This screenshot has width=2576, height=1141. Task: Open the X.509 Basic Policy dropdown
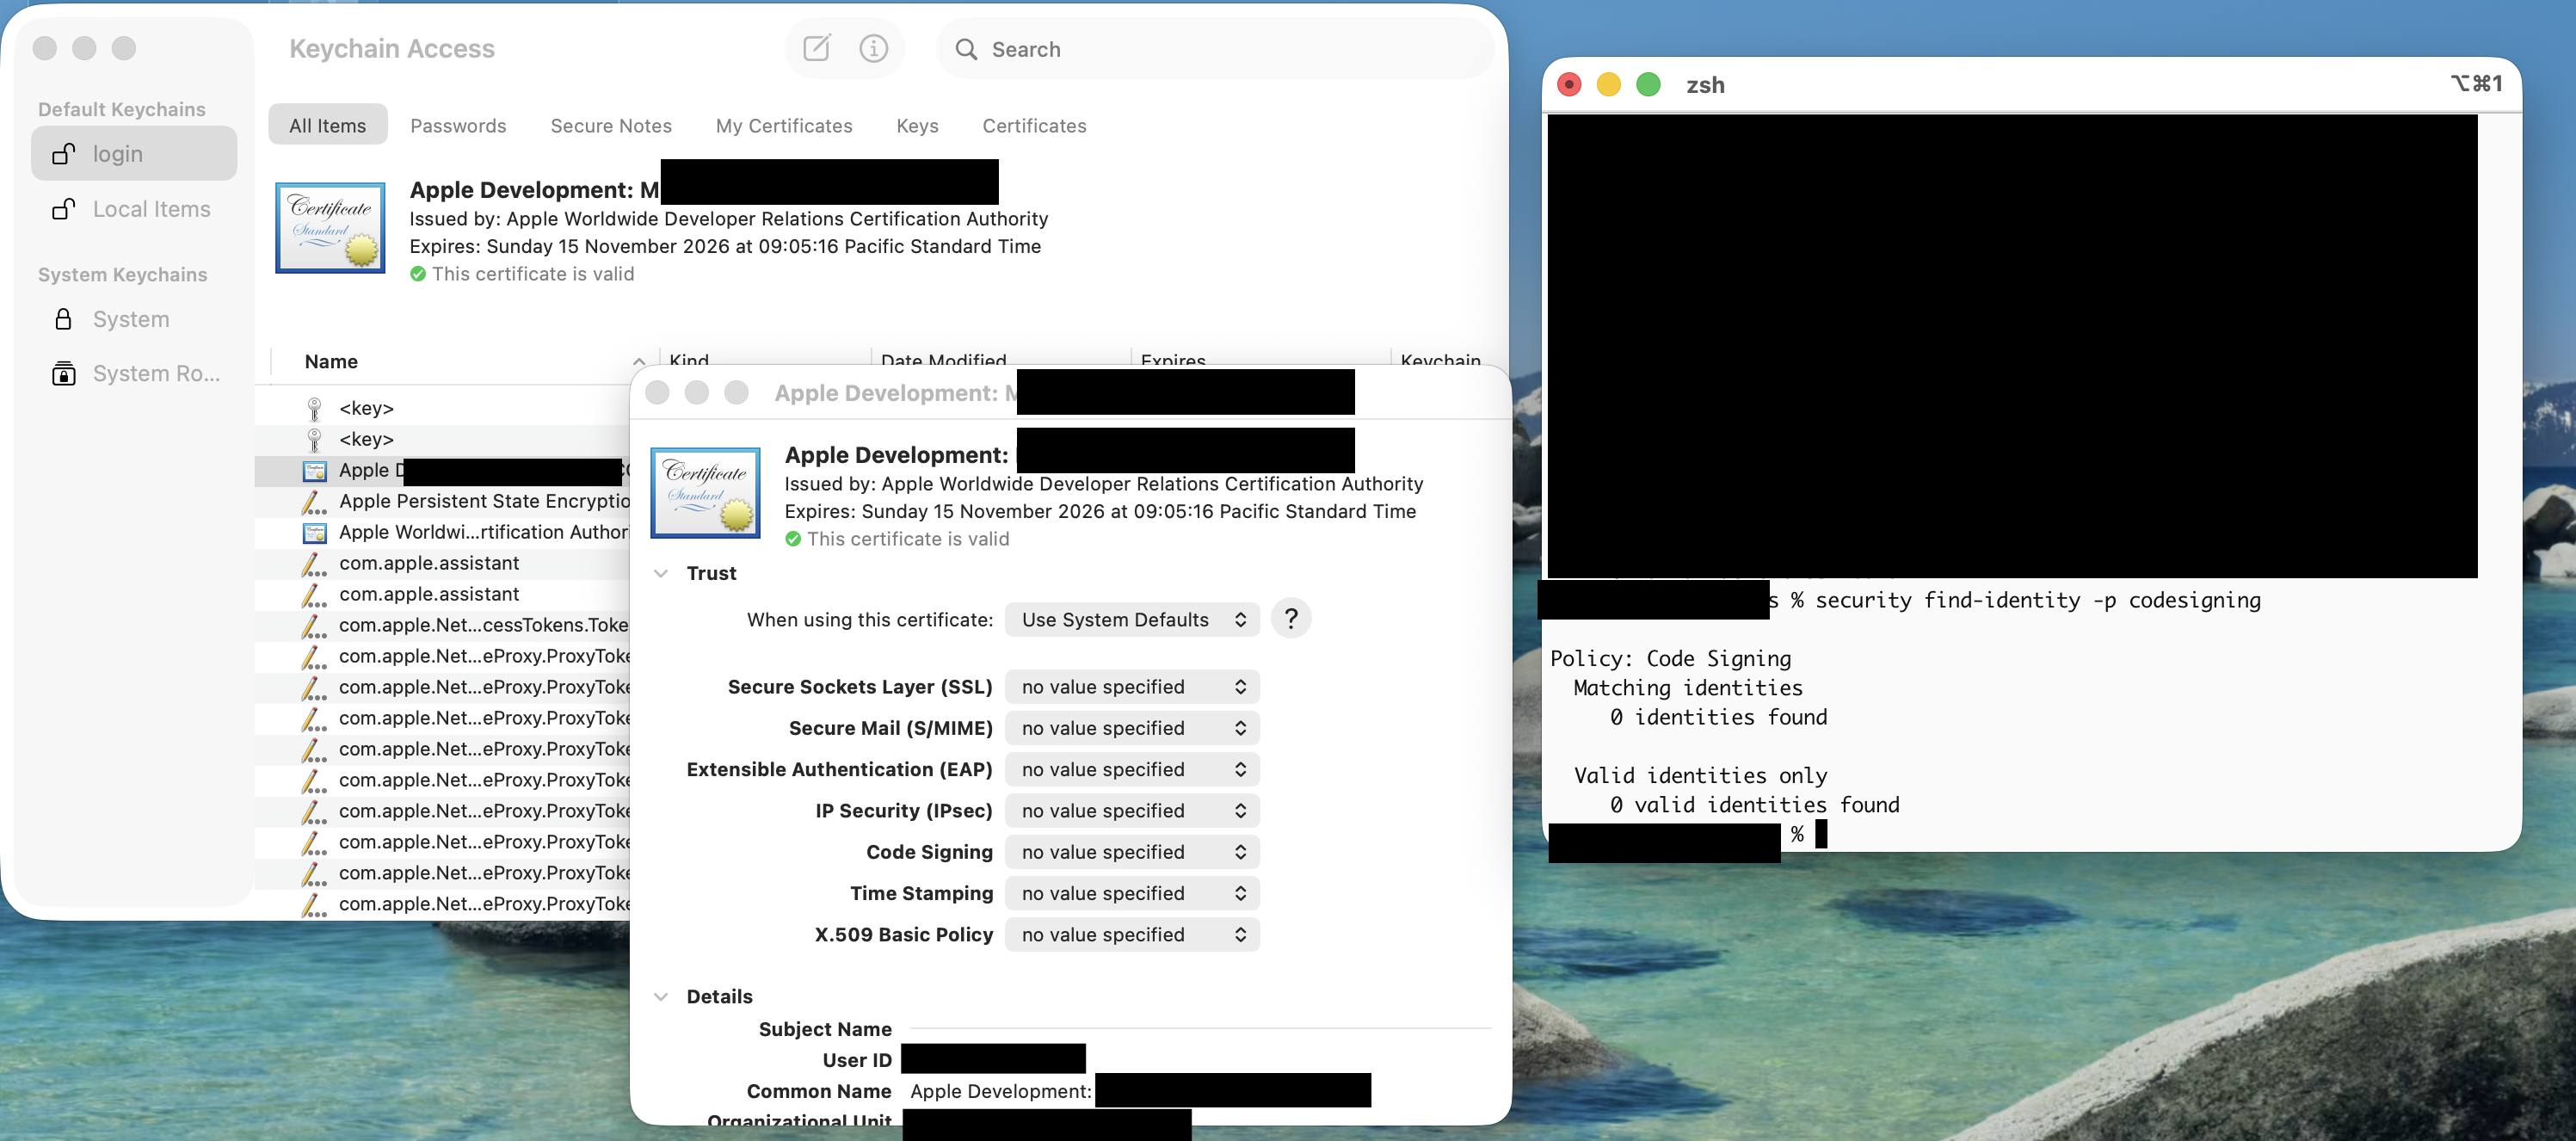(1131, 934)
